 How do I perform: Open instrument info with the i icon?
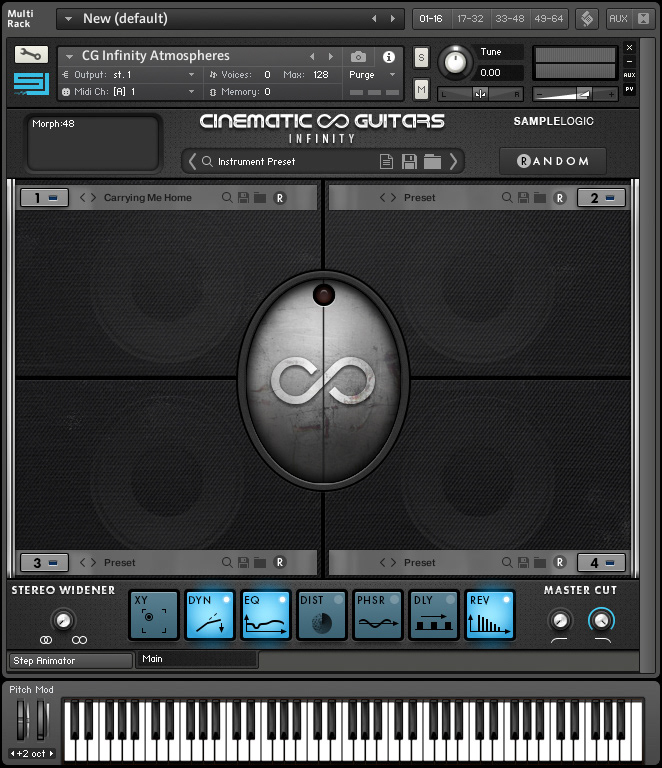(x=389, y=57)
